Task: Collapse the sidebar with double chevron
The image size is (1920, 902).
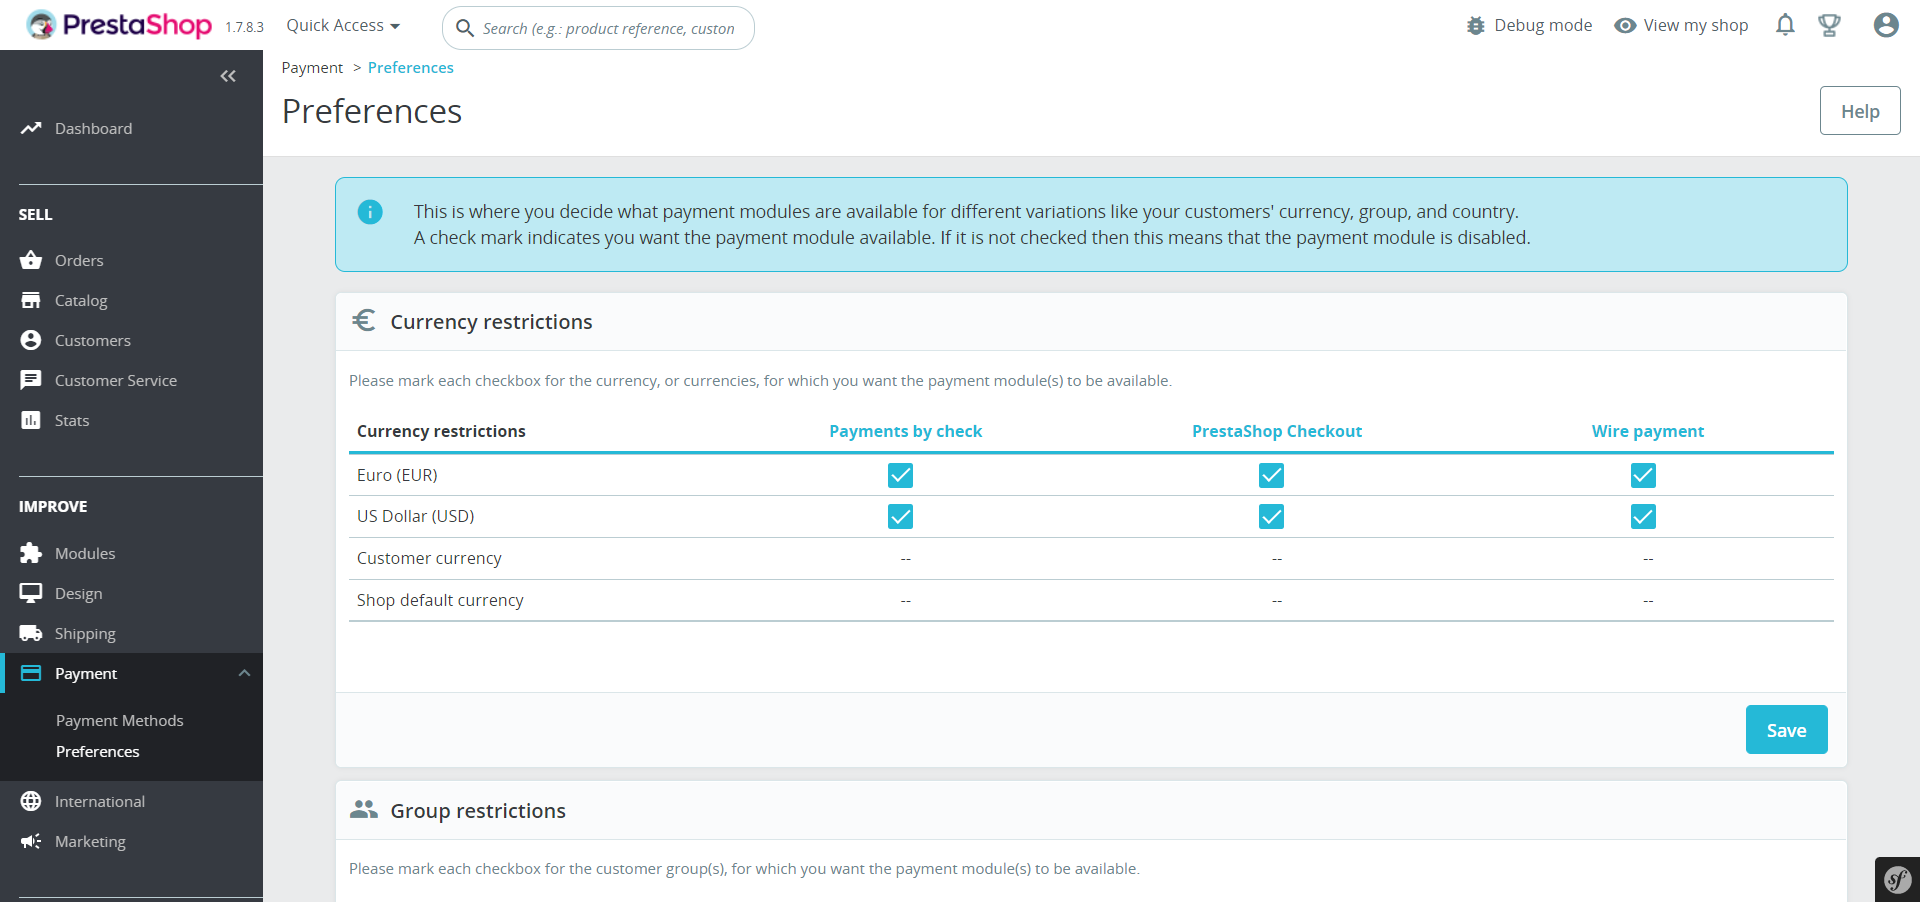Action: coord(228,76)
